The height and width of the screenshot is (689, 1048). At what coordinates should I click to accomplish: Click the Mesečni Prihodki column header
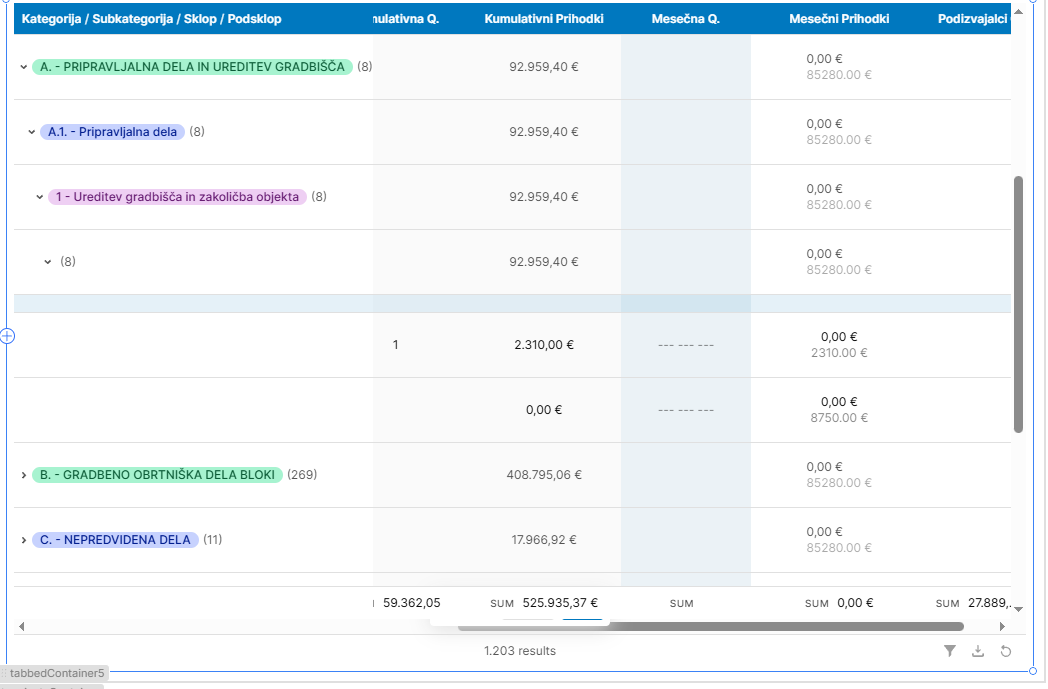point(838,19)
